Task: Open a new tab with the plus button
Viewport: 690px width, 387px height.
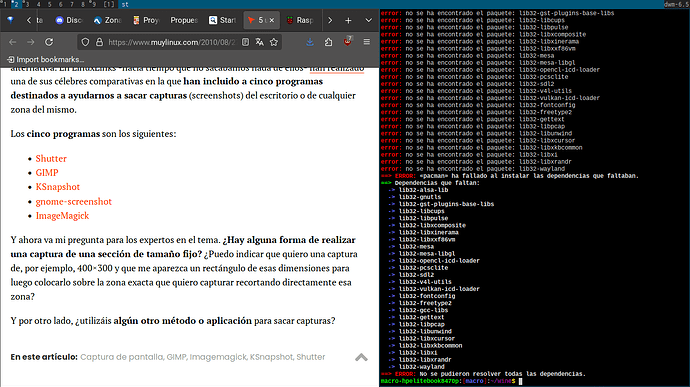Action: 348,20
